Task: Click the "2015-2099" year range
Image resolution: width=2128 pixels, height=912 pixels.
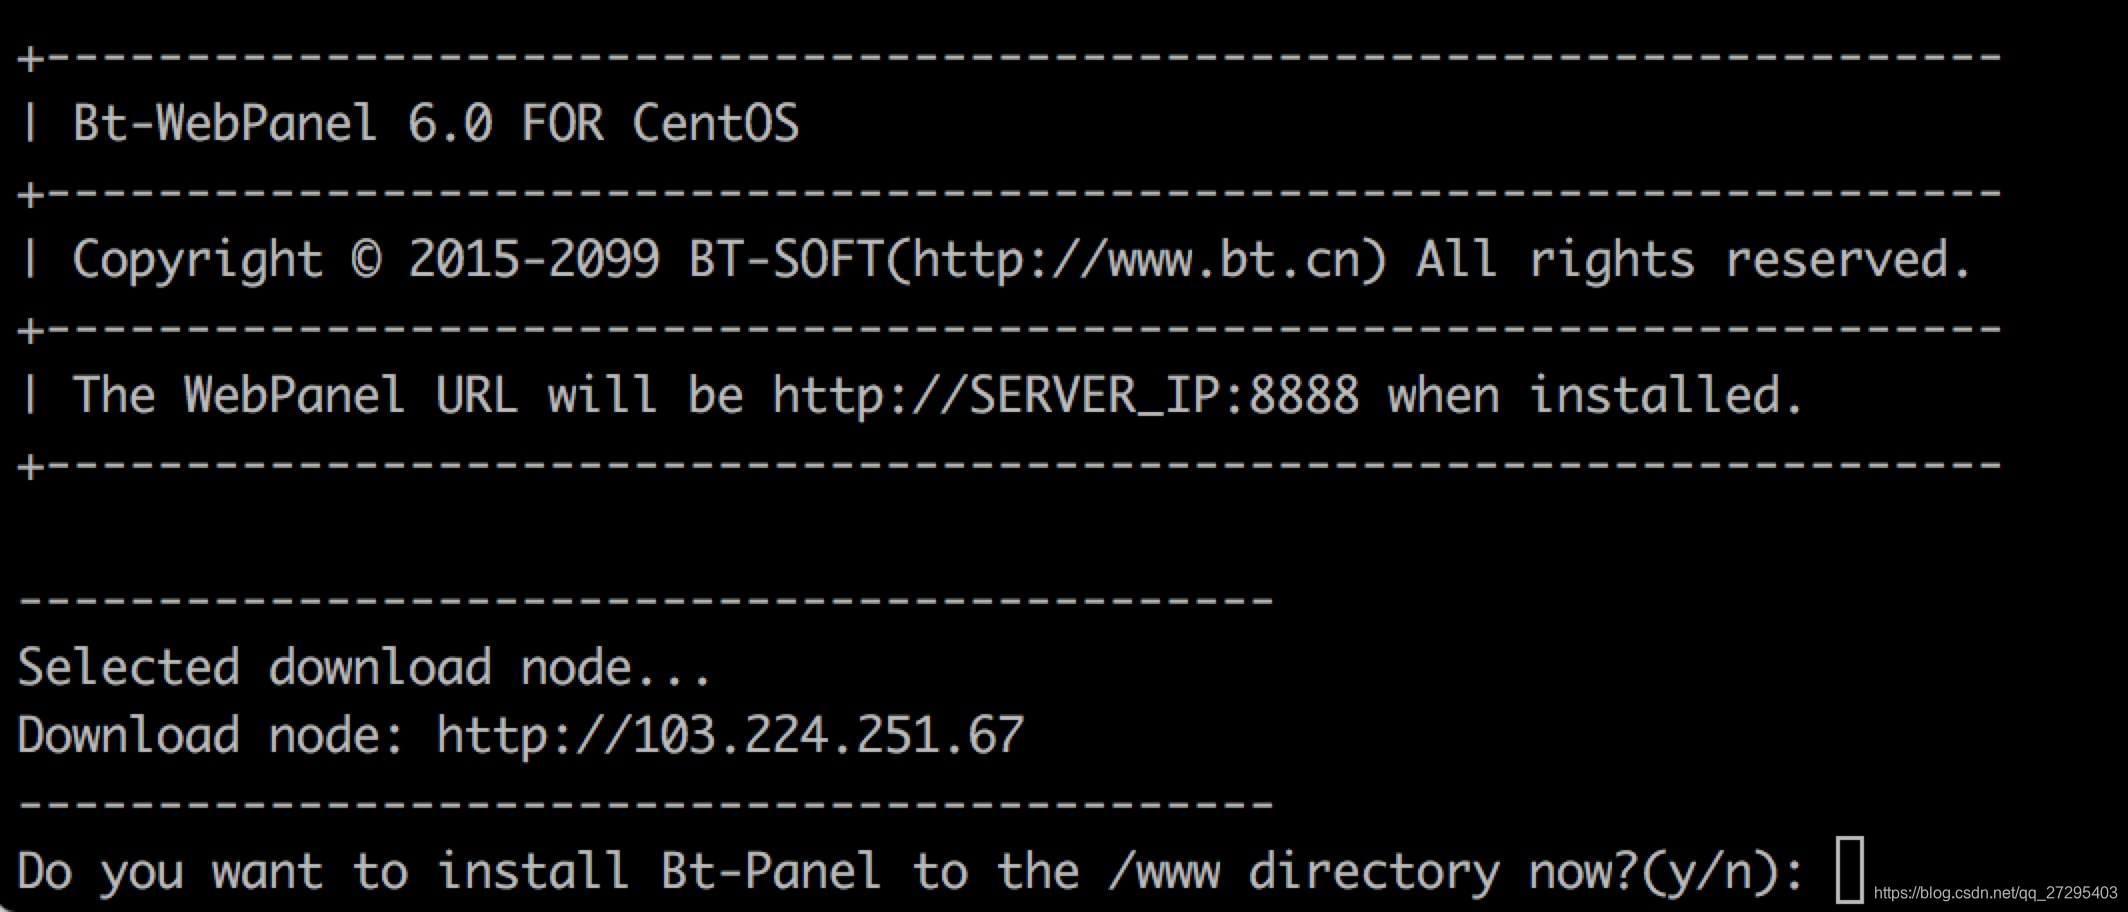Action: tap(534, 260)
